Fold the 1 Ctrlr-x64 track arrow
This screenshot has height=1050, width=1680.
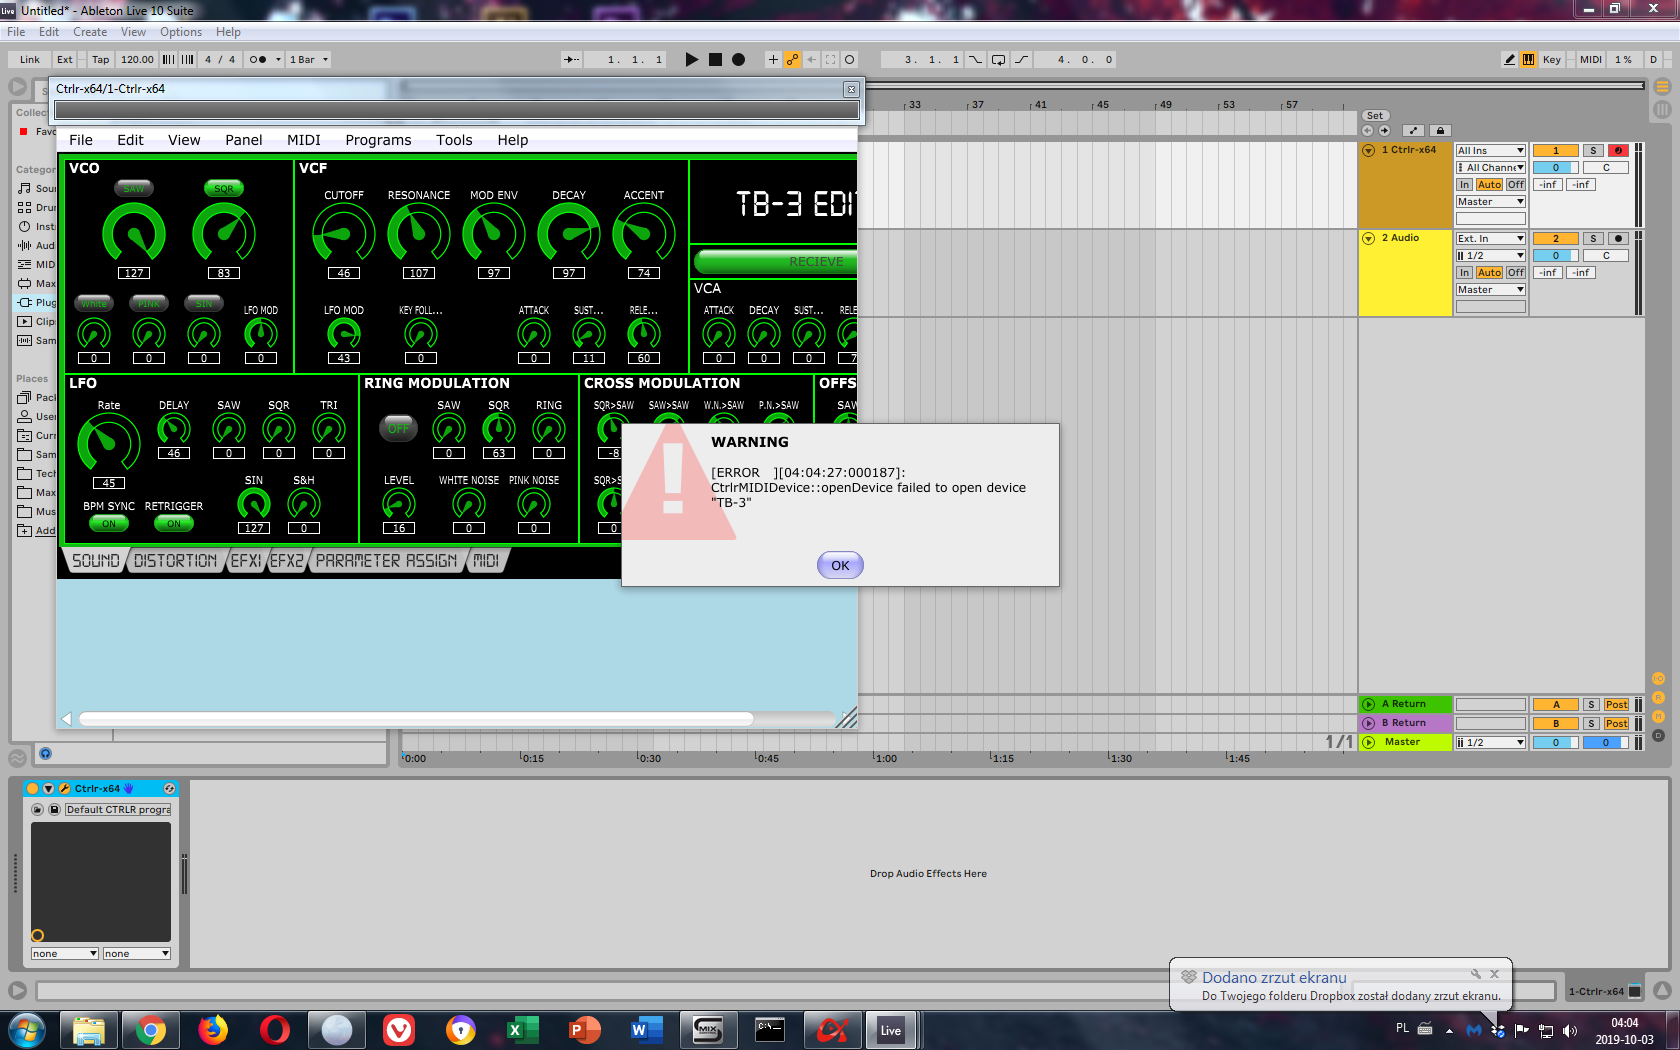click(x=1369, y=150)
